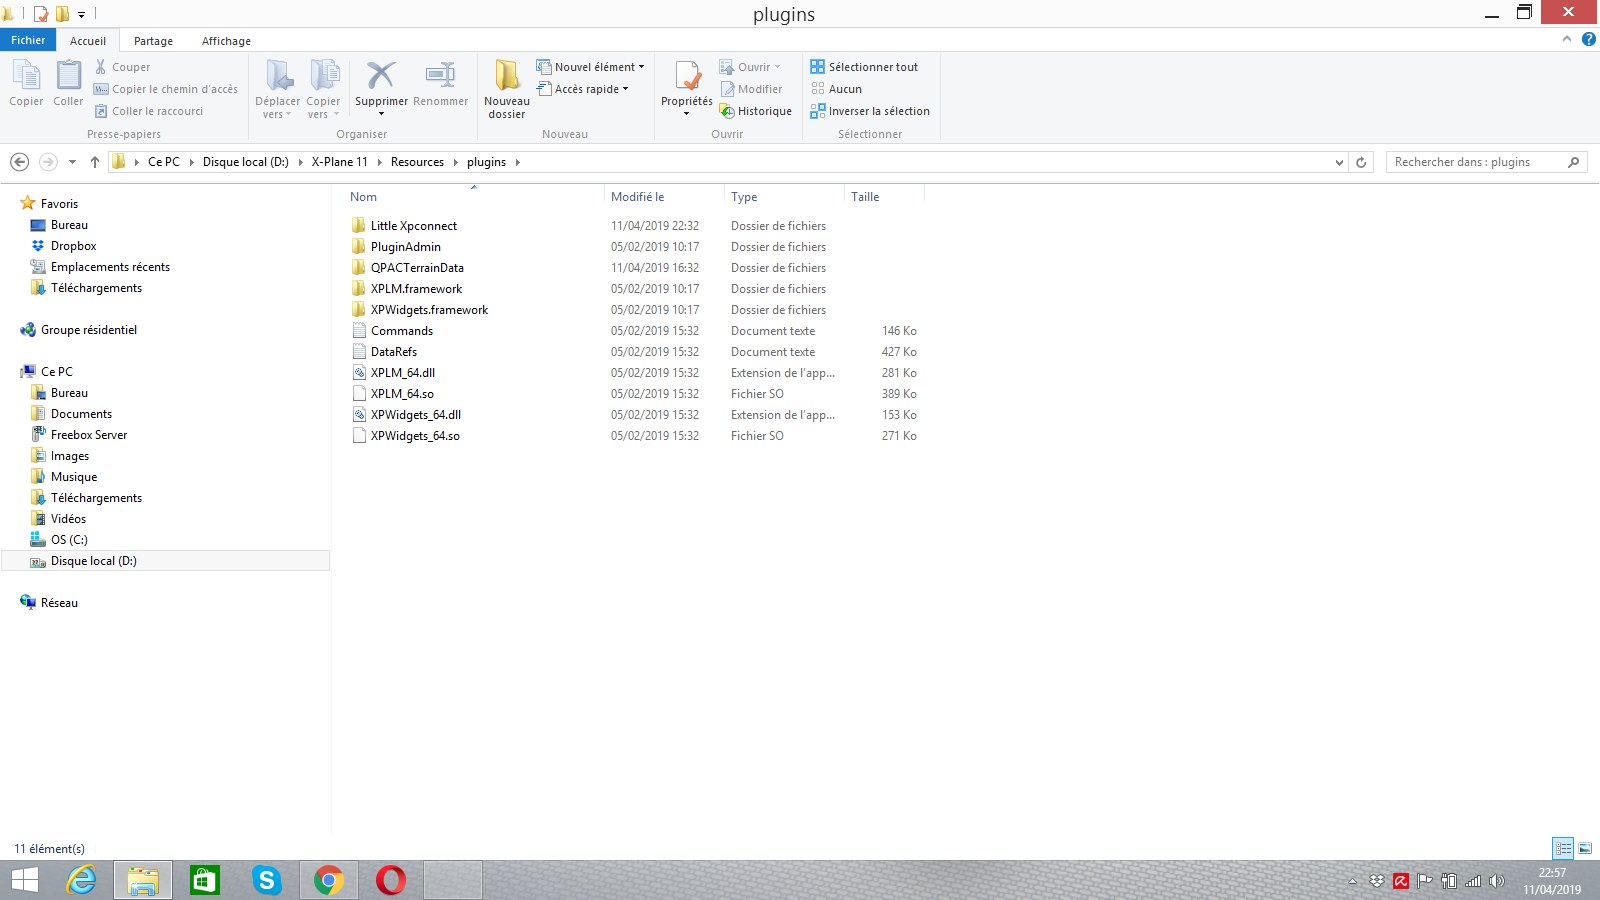The image size is (1600, 900).
Task: Expand the address bar history dropdown
Action: tap(1339, 162)
